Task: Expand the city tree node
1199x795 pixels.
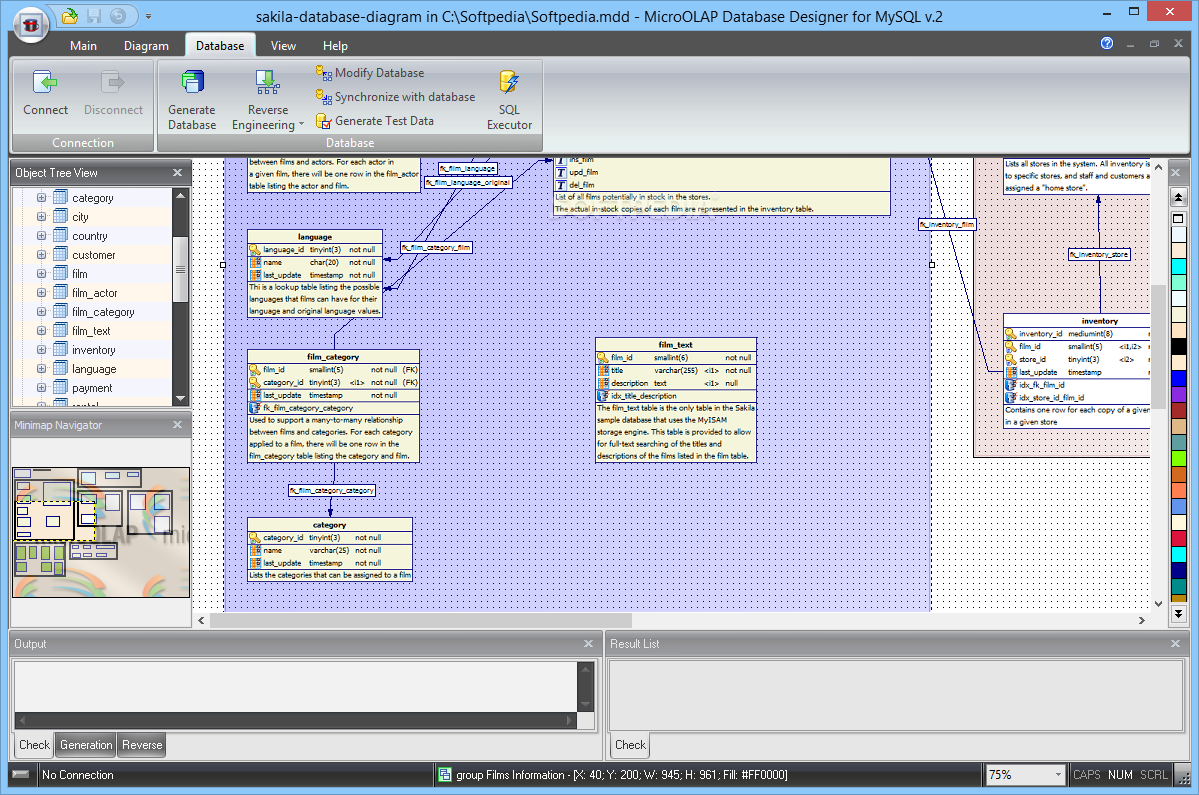Action: (41, 216)
